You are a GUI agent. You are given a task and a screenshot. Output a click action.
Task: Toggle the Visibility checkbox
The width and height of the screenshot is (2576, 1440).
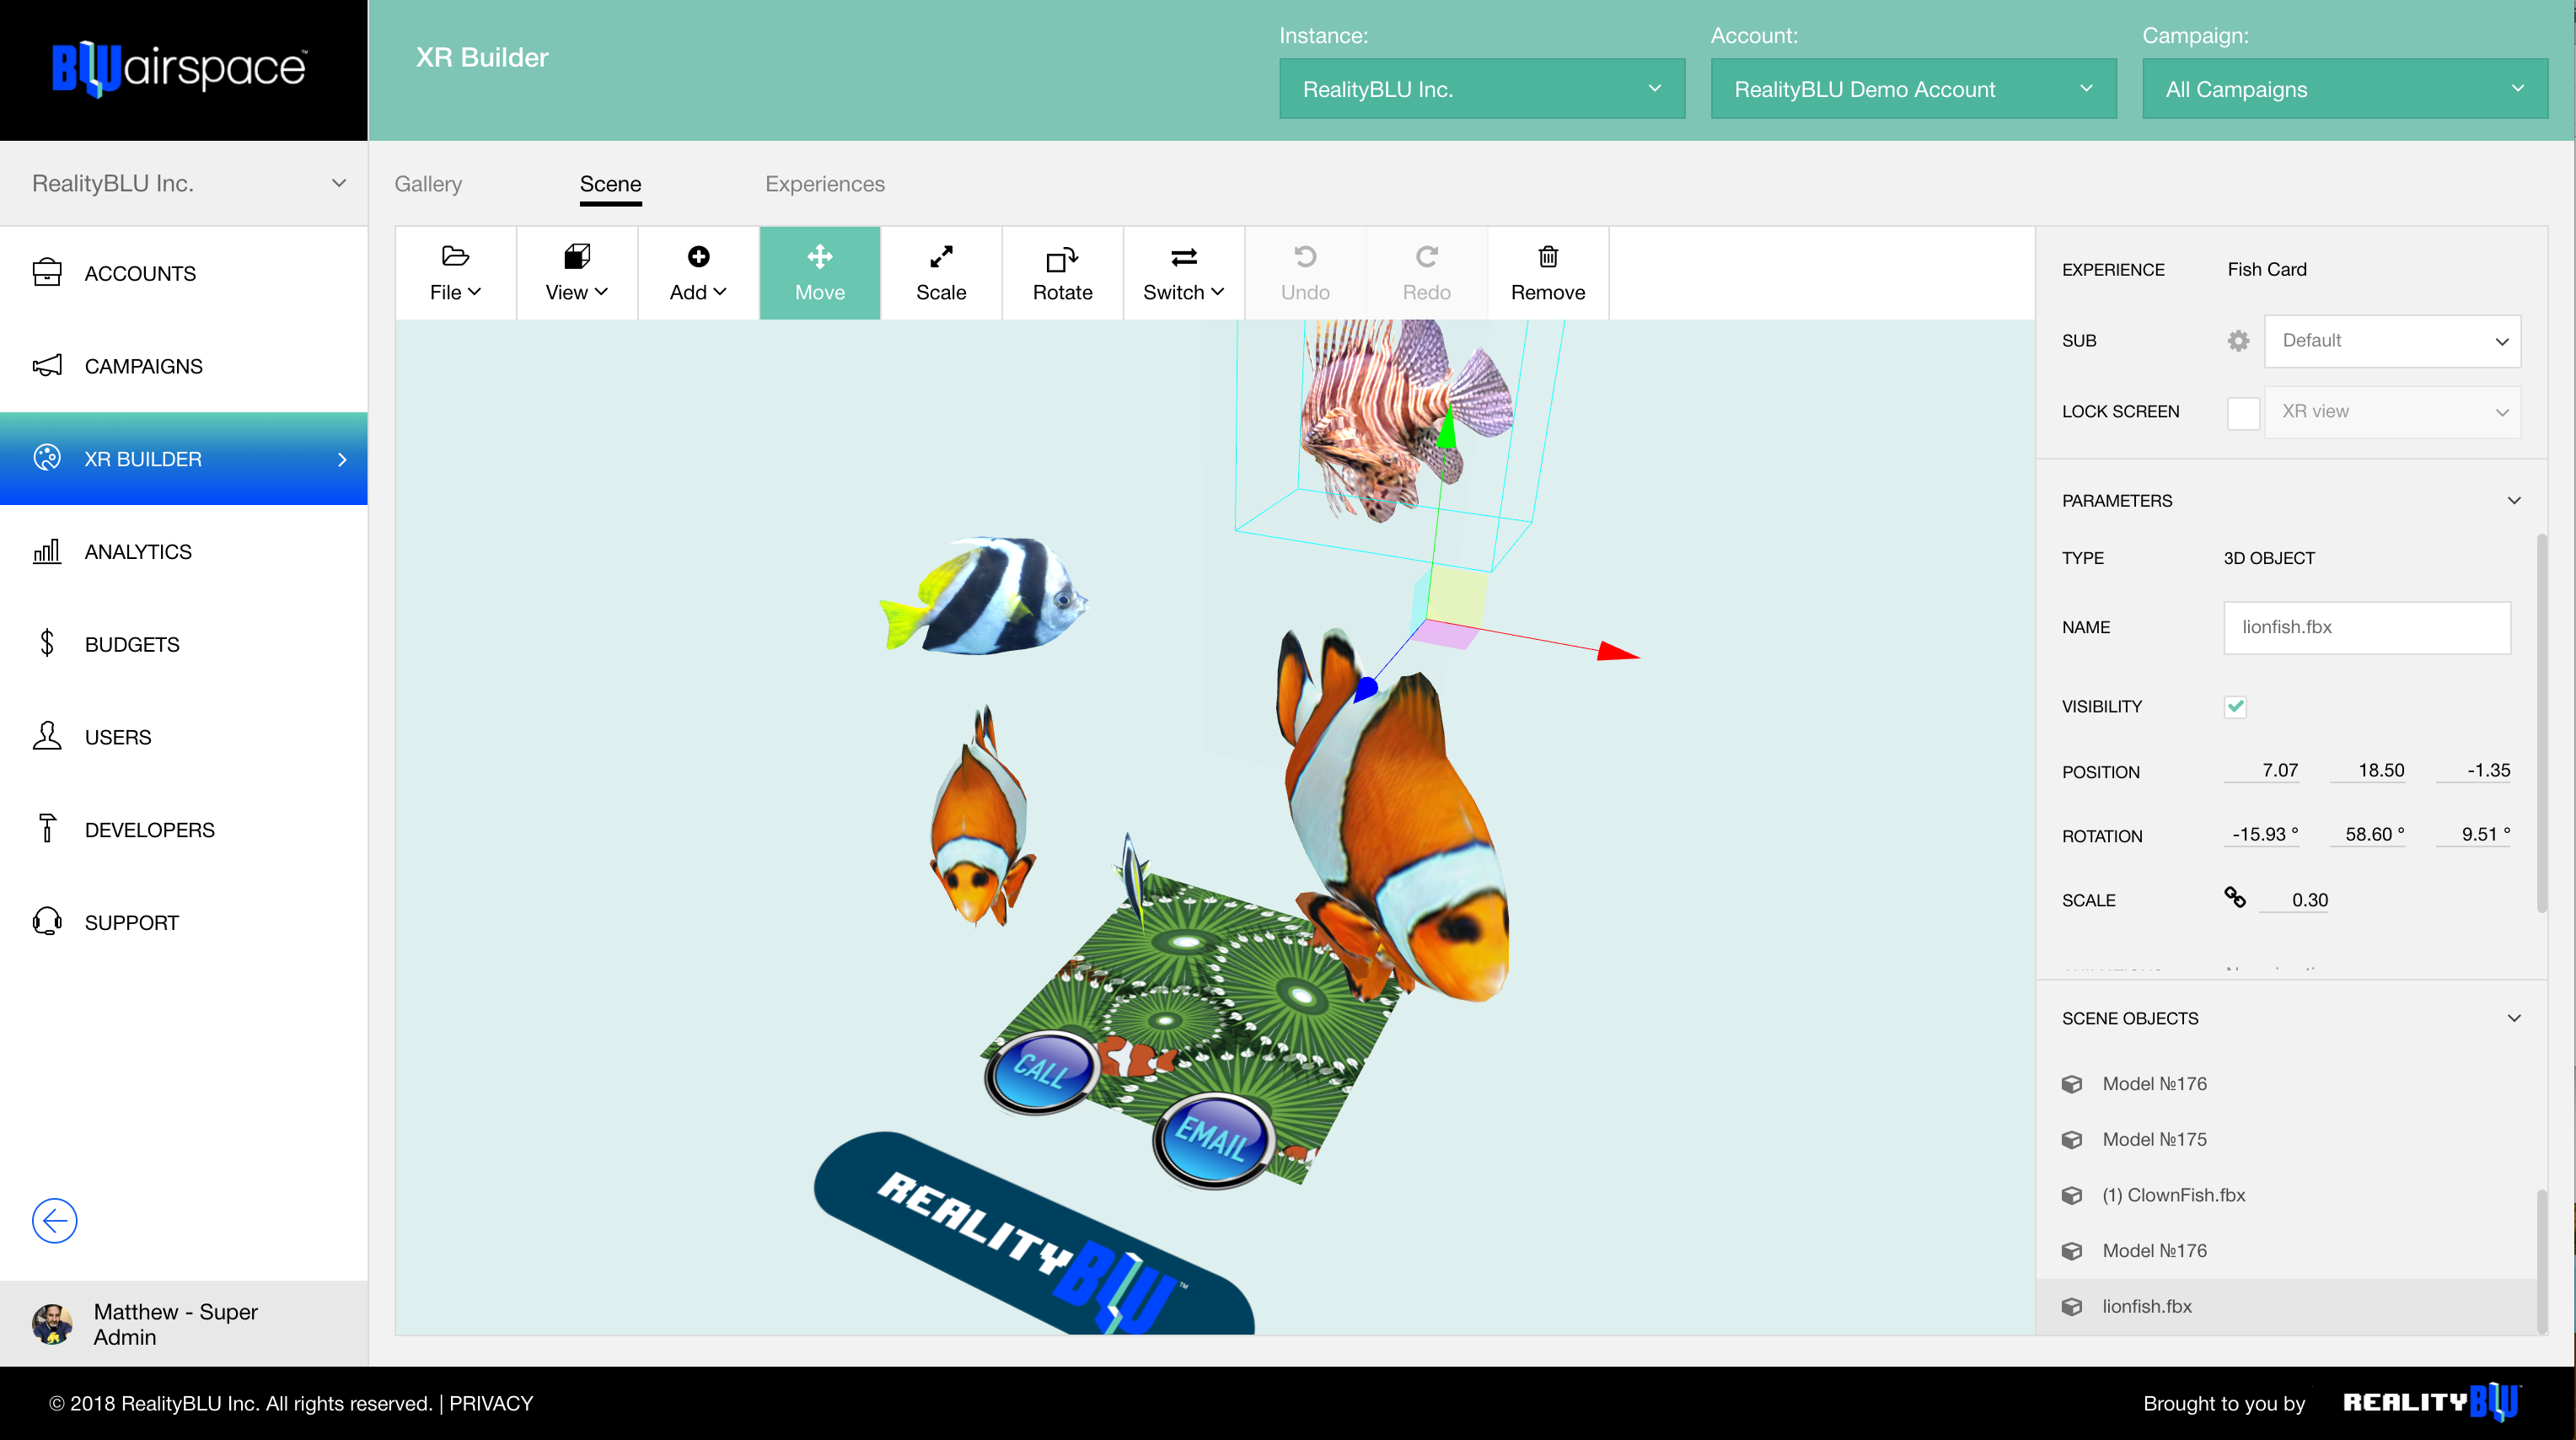point(2235,706)
